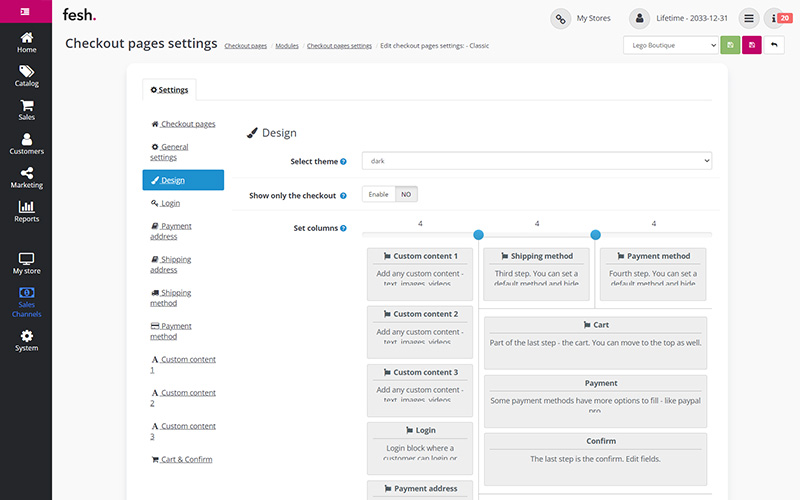Open Catalog from the sidebar

pyautogui.click(x=26, y=76)
